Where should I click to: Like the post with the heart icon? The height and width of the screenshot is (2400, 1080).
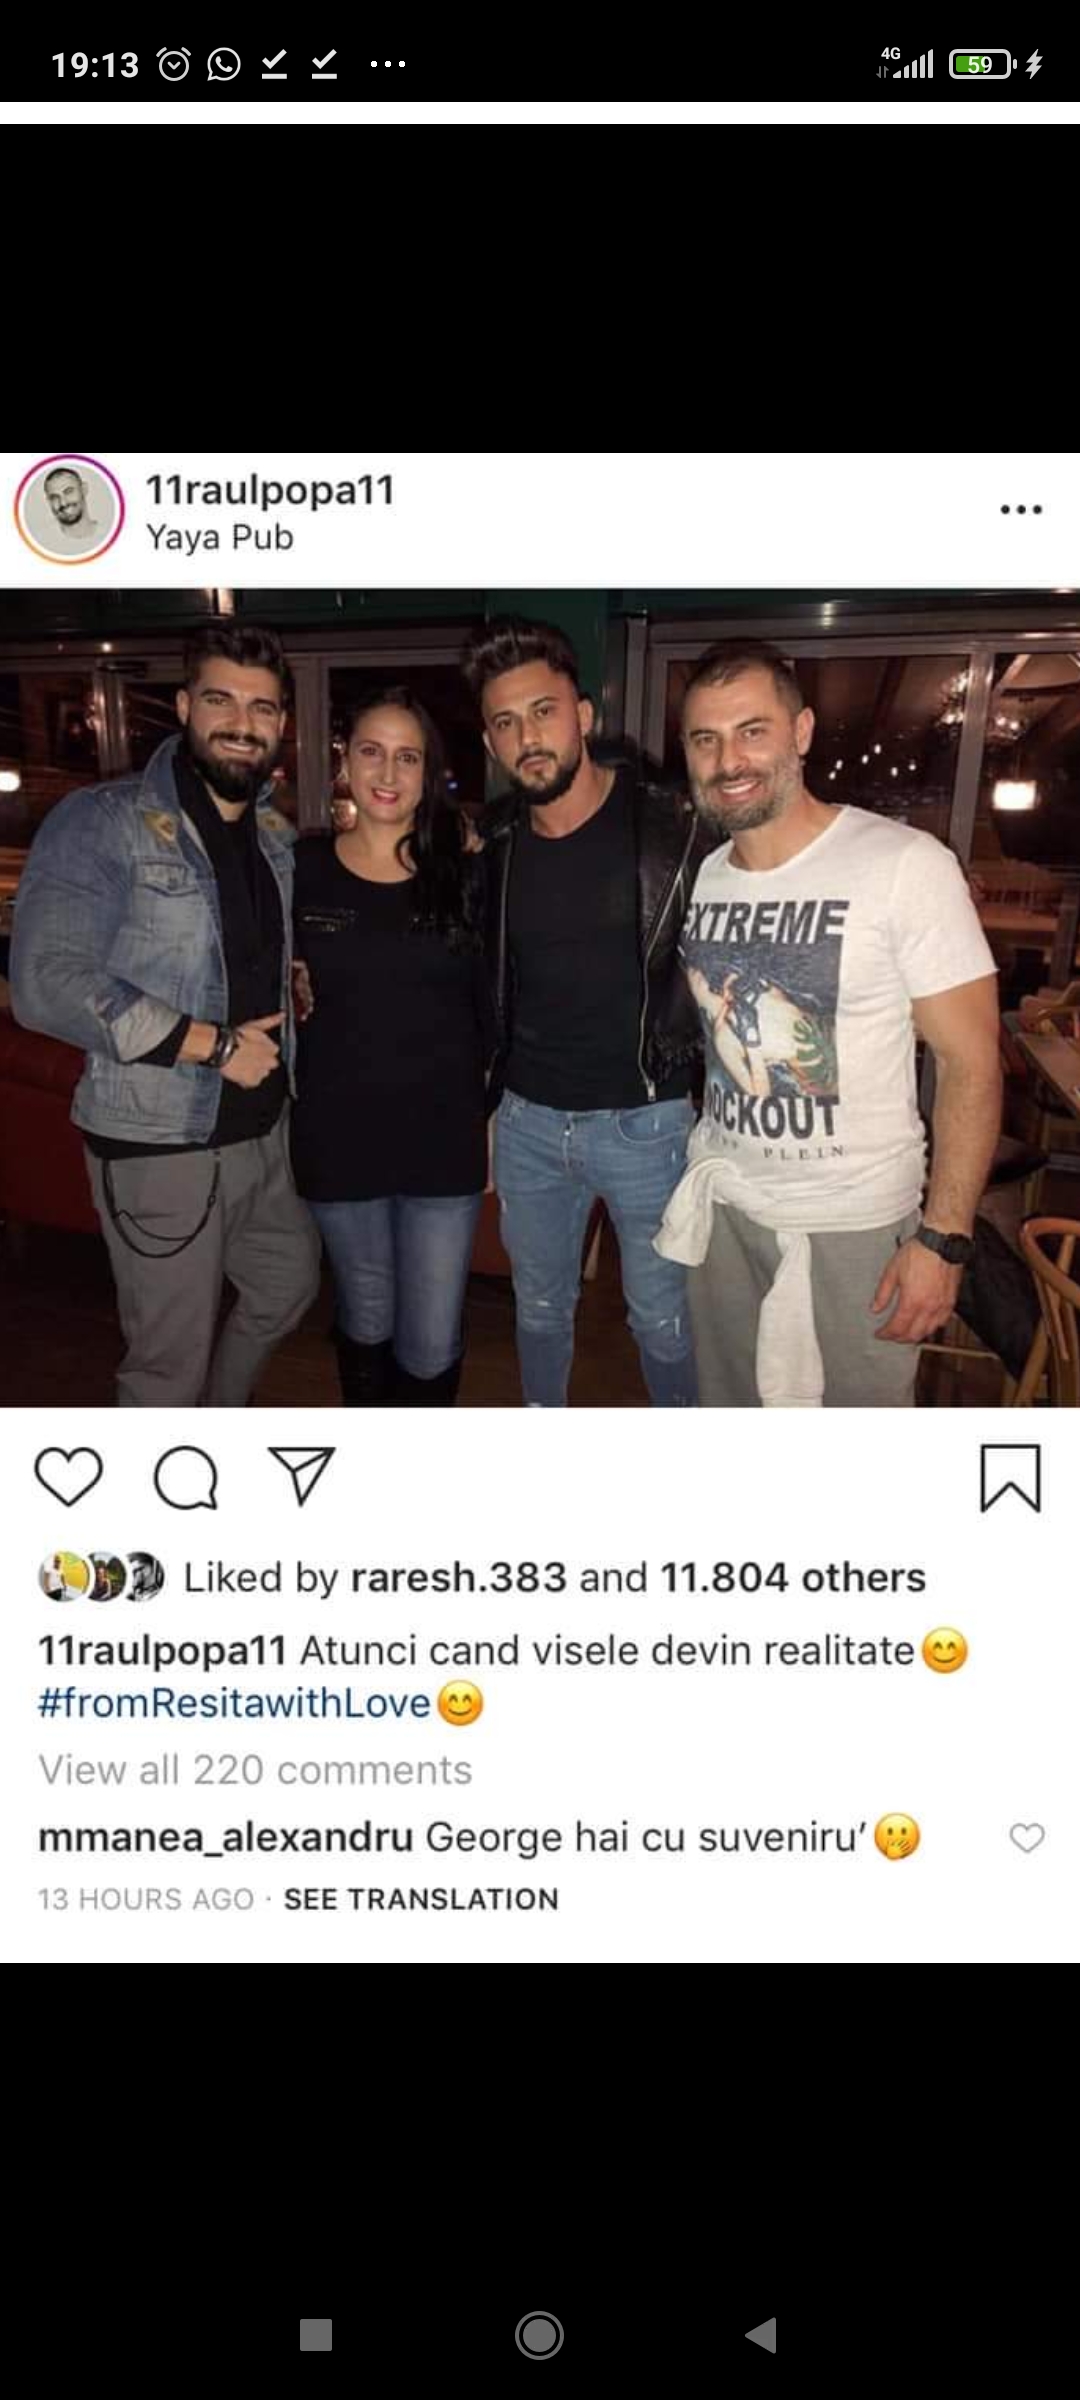click(68, 1476)
